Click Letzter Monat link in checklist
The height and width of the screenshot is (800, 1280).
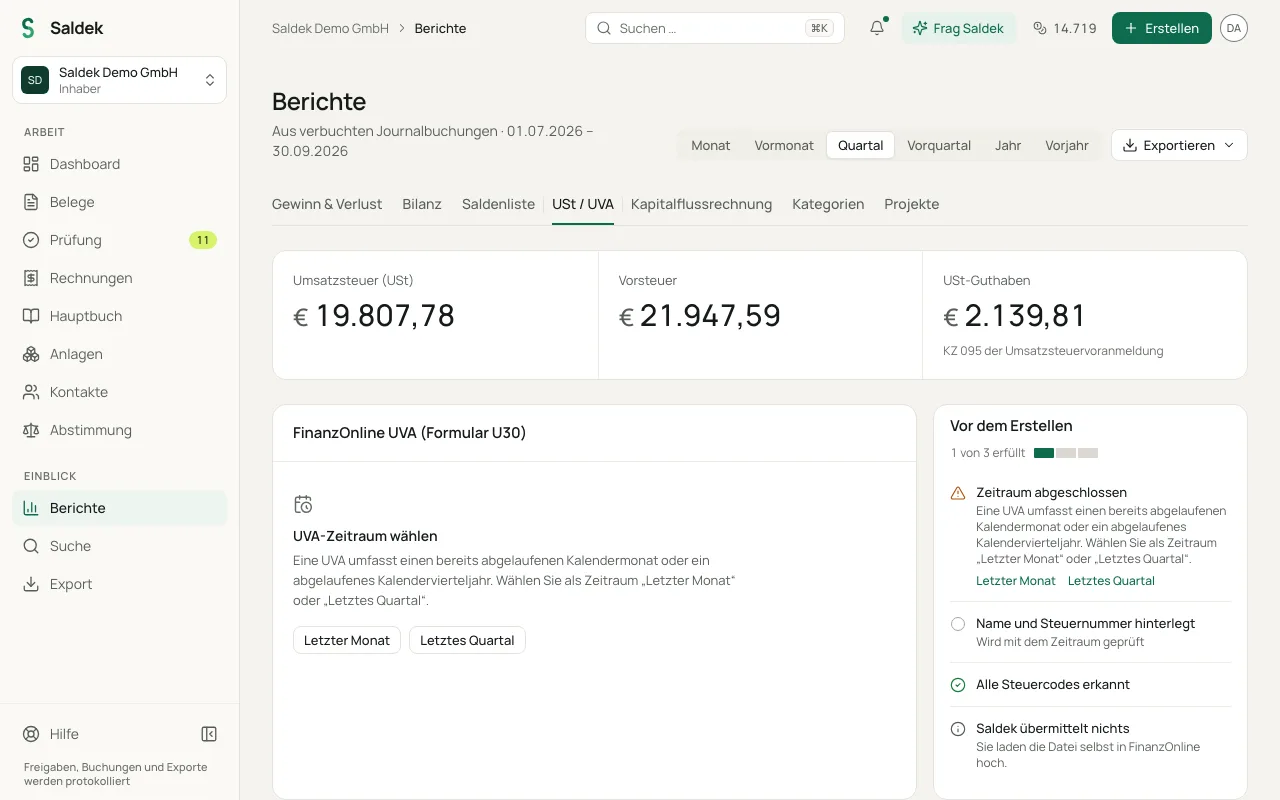[x=1016, y=581]
